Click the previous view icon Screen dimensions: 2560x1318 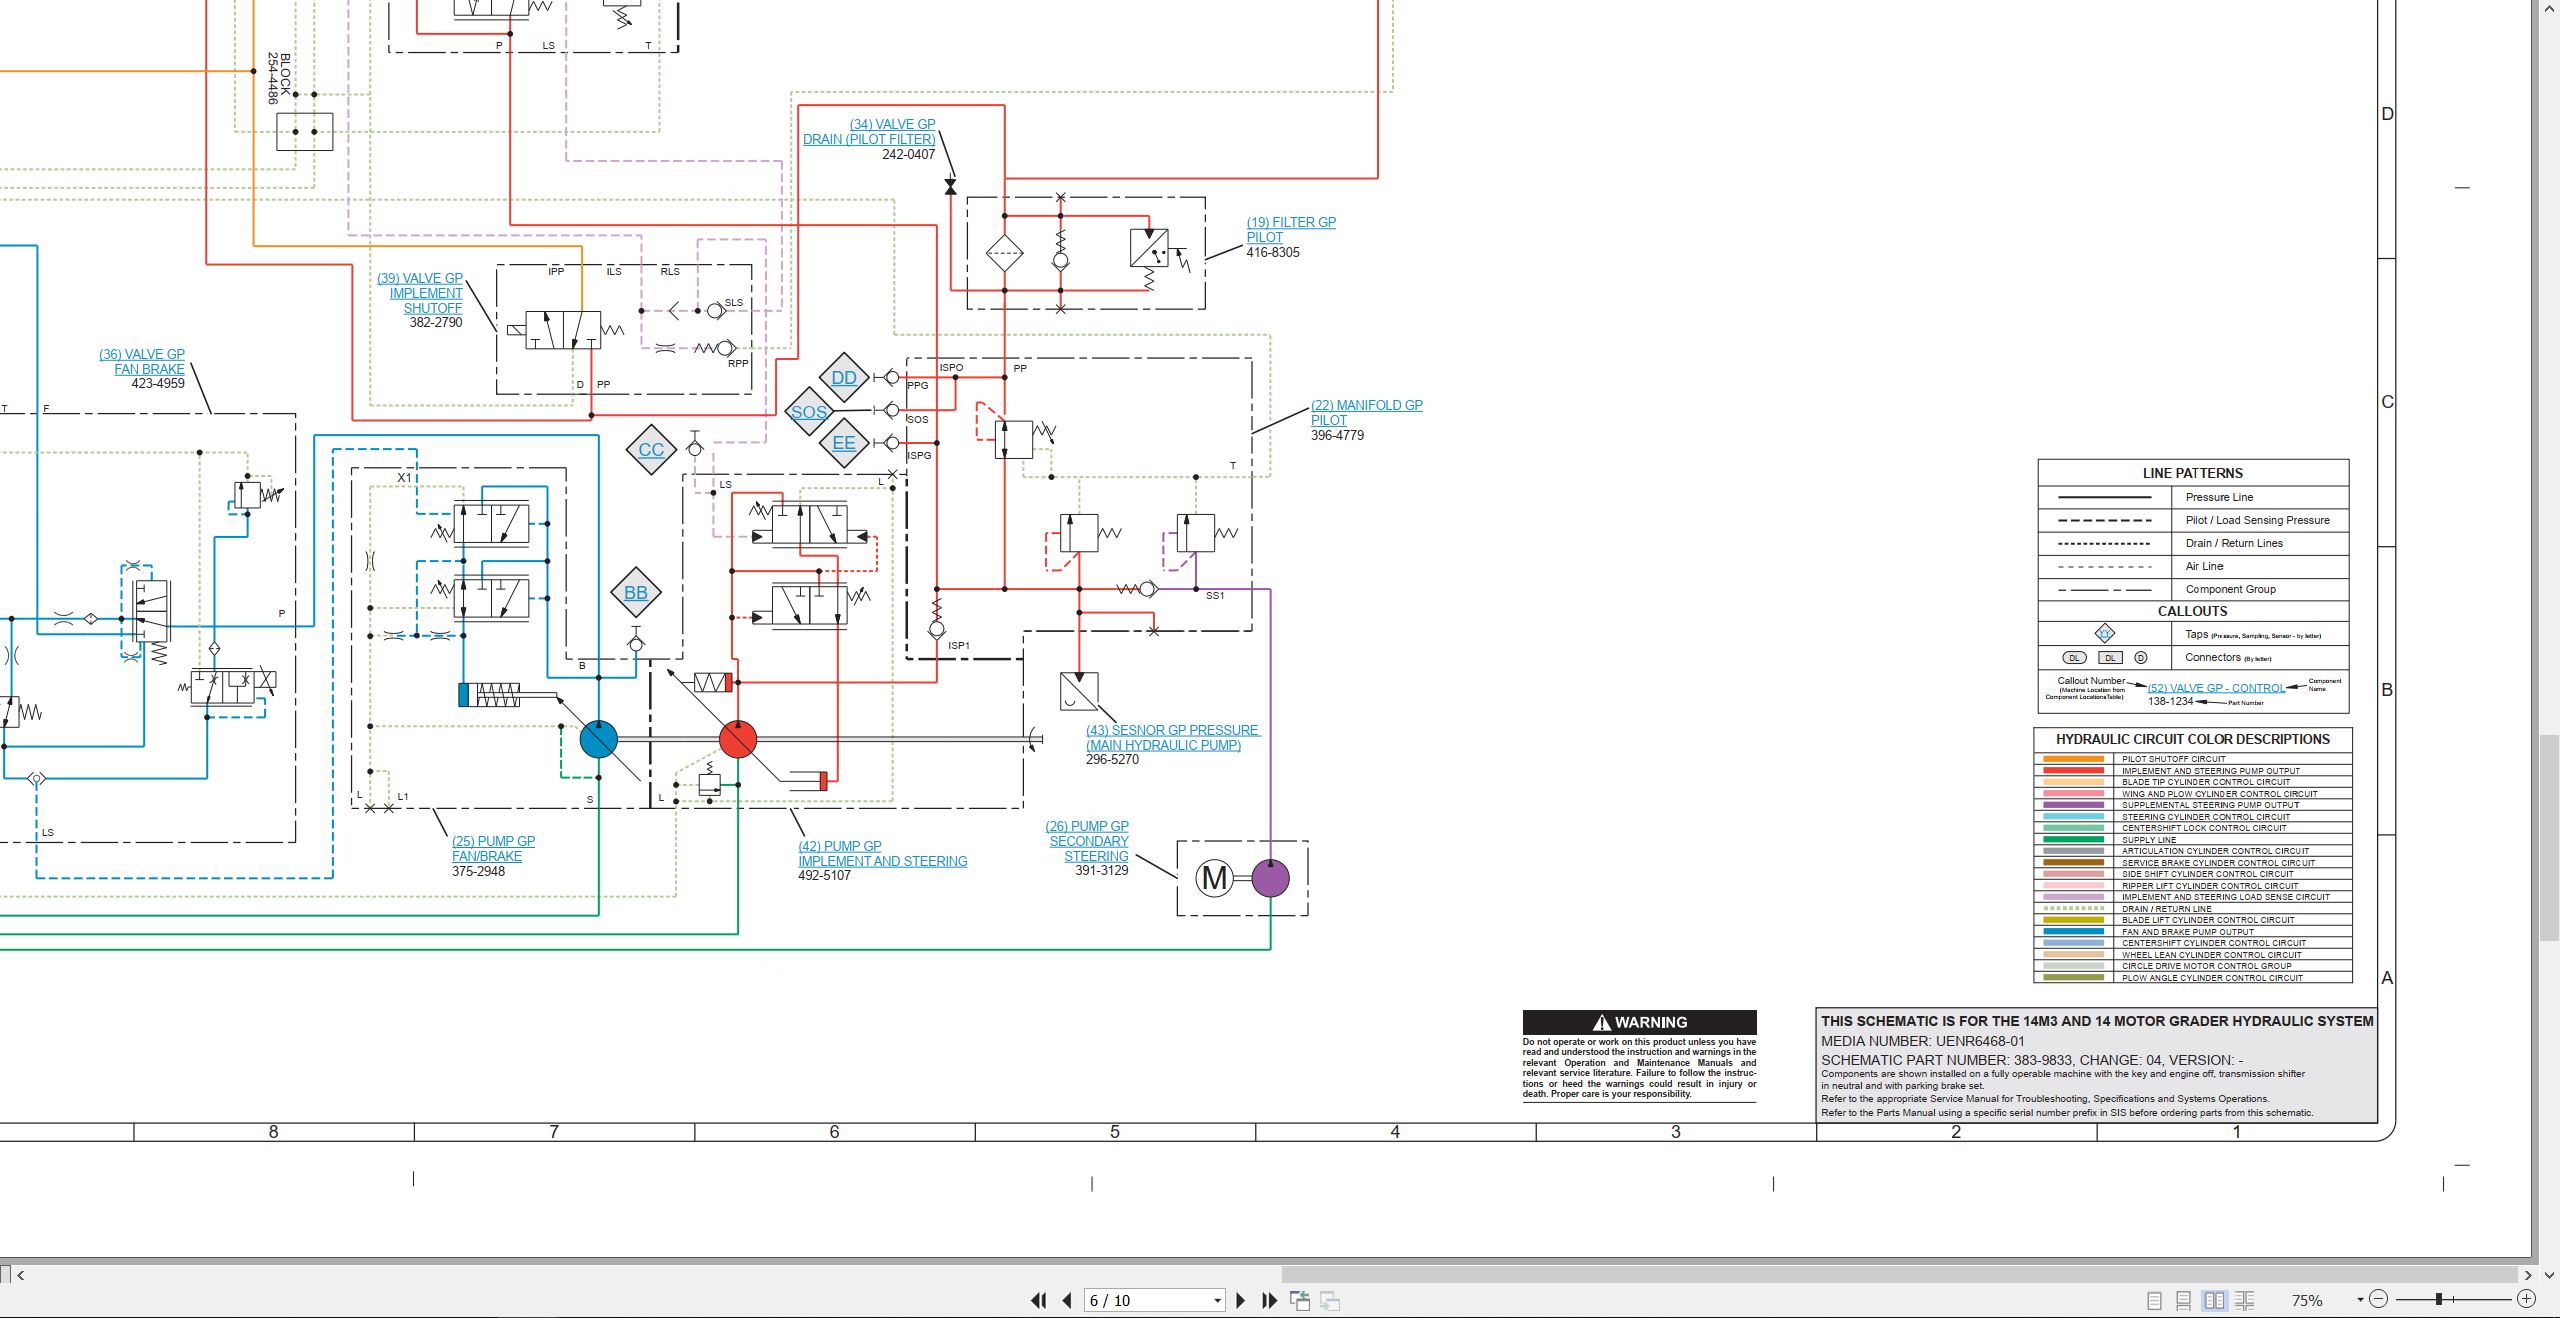coord(1300,1300)
